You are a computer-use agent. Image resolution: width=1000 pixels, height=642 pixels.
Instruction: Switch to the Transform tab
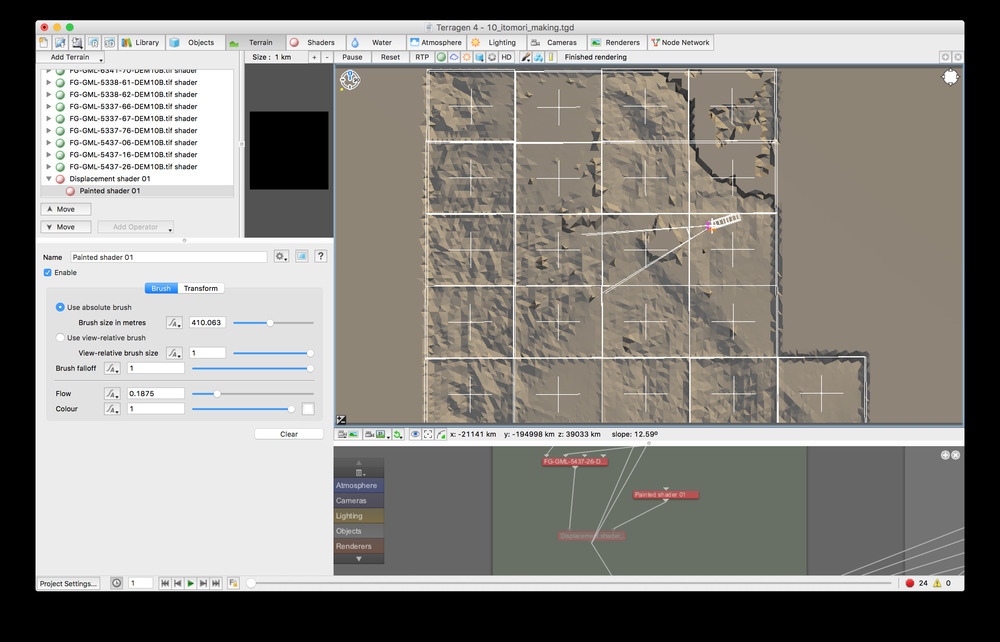201,289
